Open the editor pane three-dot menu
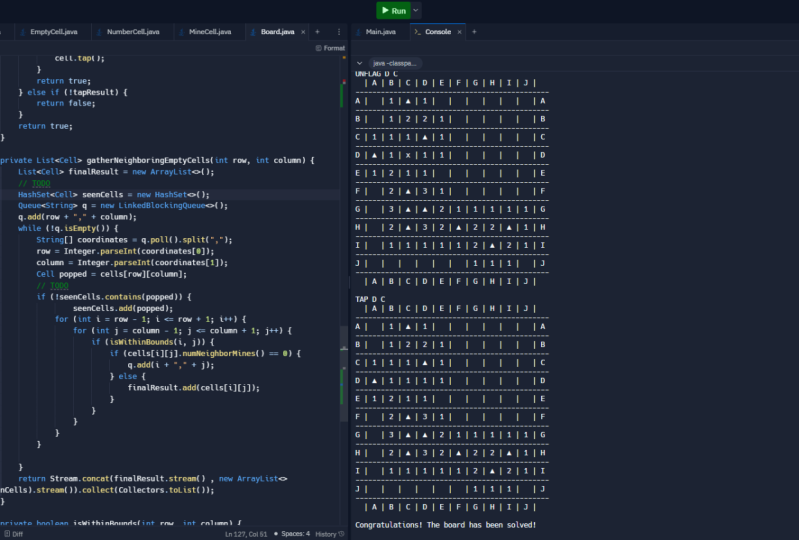Viewport: 799px width, 540px height. coord(339,32)
